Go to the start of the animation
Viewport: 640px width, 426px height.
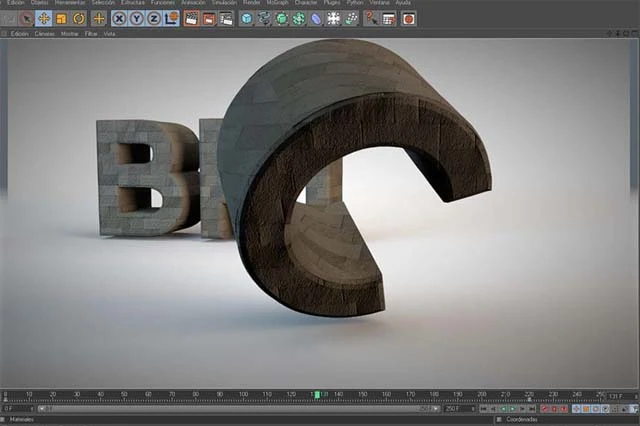(484, 408)
